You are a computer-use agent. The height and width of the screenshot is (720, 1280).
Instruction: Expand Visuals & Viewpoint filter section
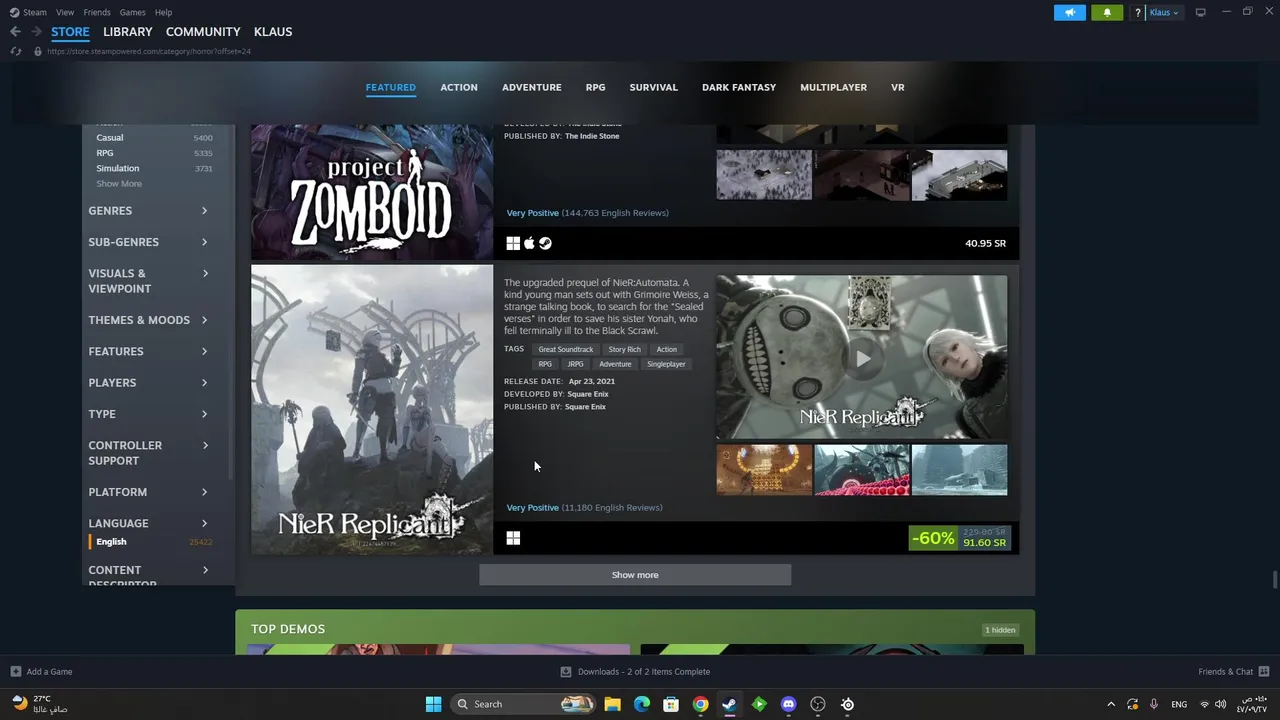[148, 281]
